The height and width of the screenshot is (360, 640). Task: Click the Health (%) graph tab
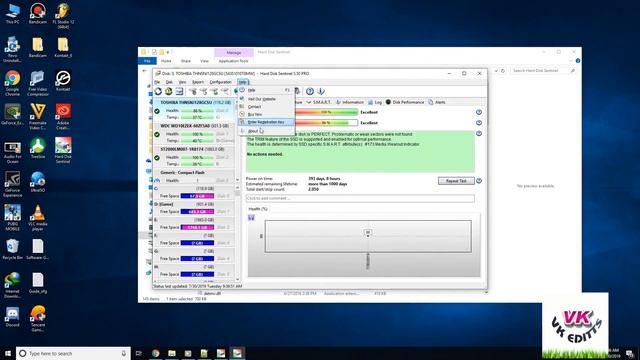(258, 209)
